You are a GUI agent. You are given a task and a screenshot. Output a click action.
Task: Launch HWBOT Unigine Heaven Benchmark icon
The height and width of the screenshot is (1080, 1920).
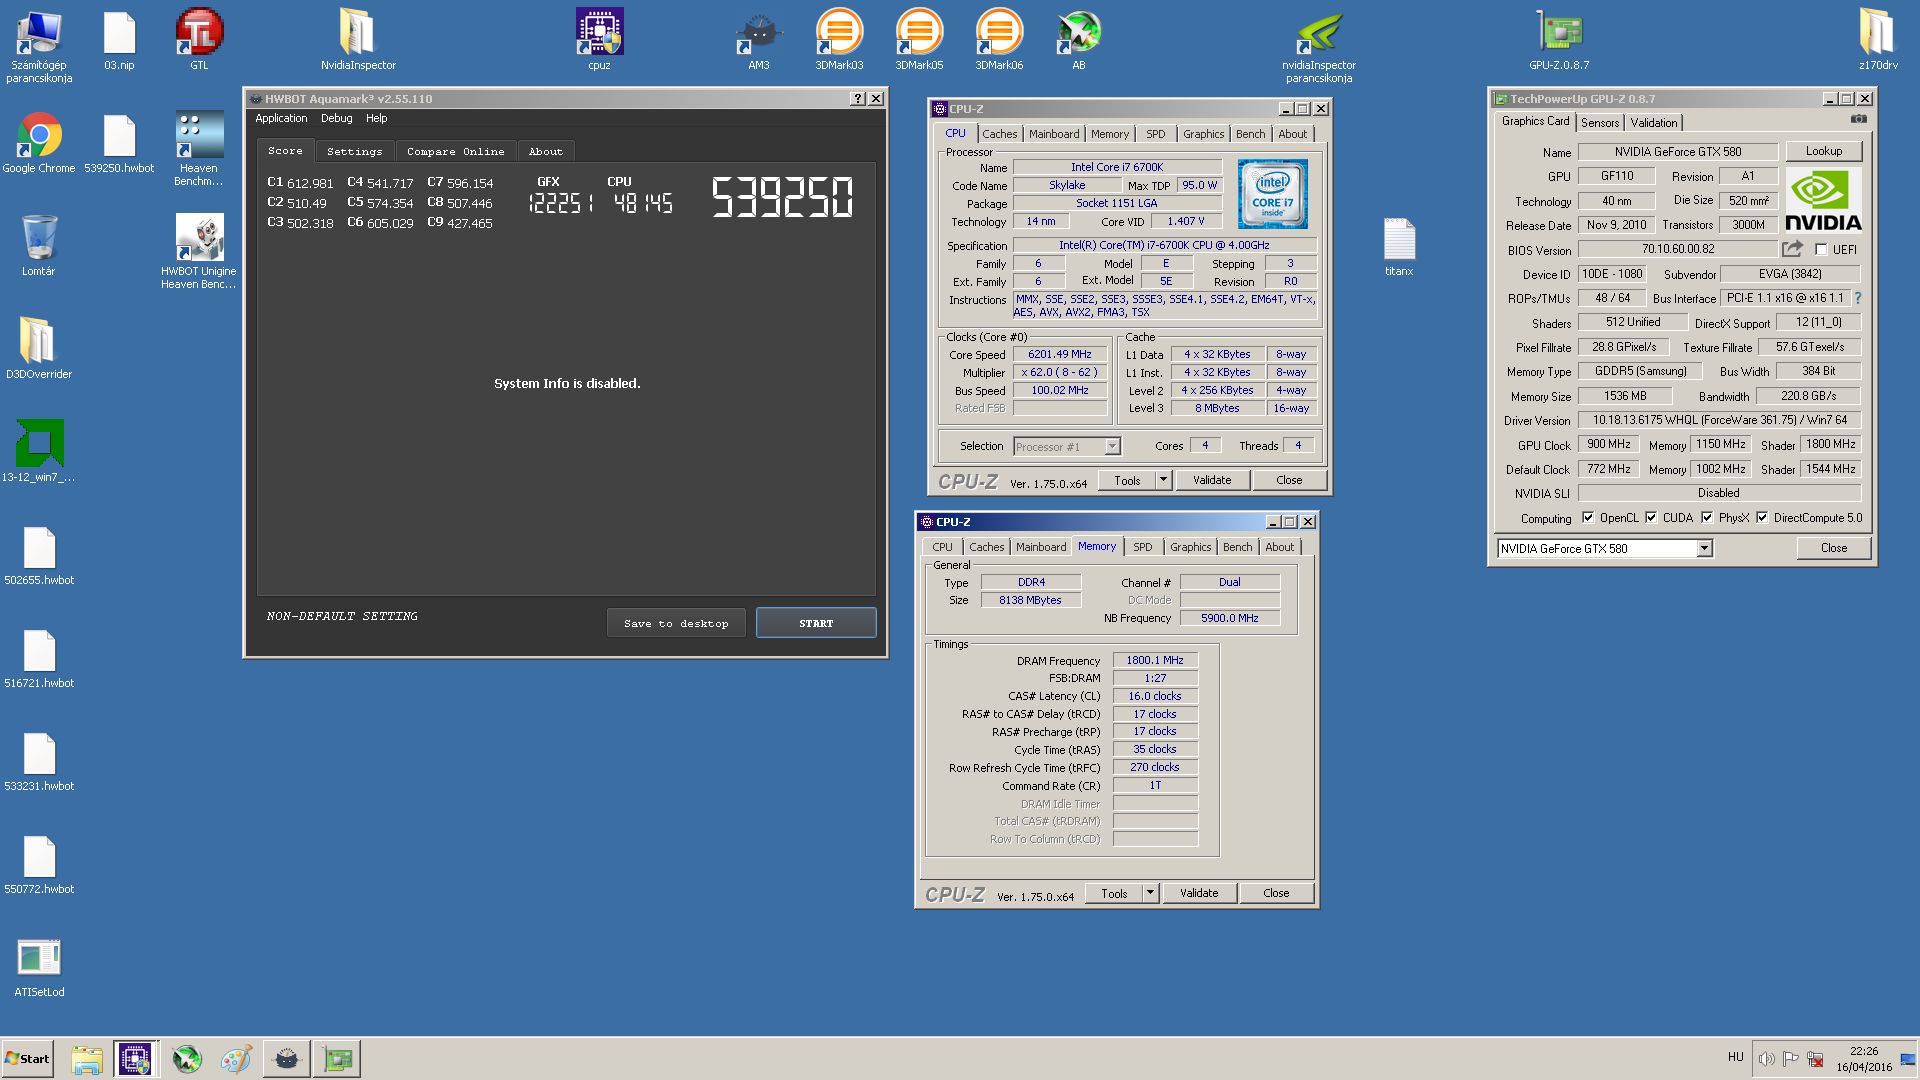coord(199,251)
